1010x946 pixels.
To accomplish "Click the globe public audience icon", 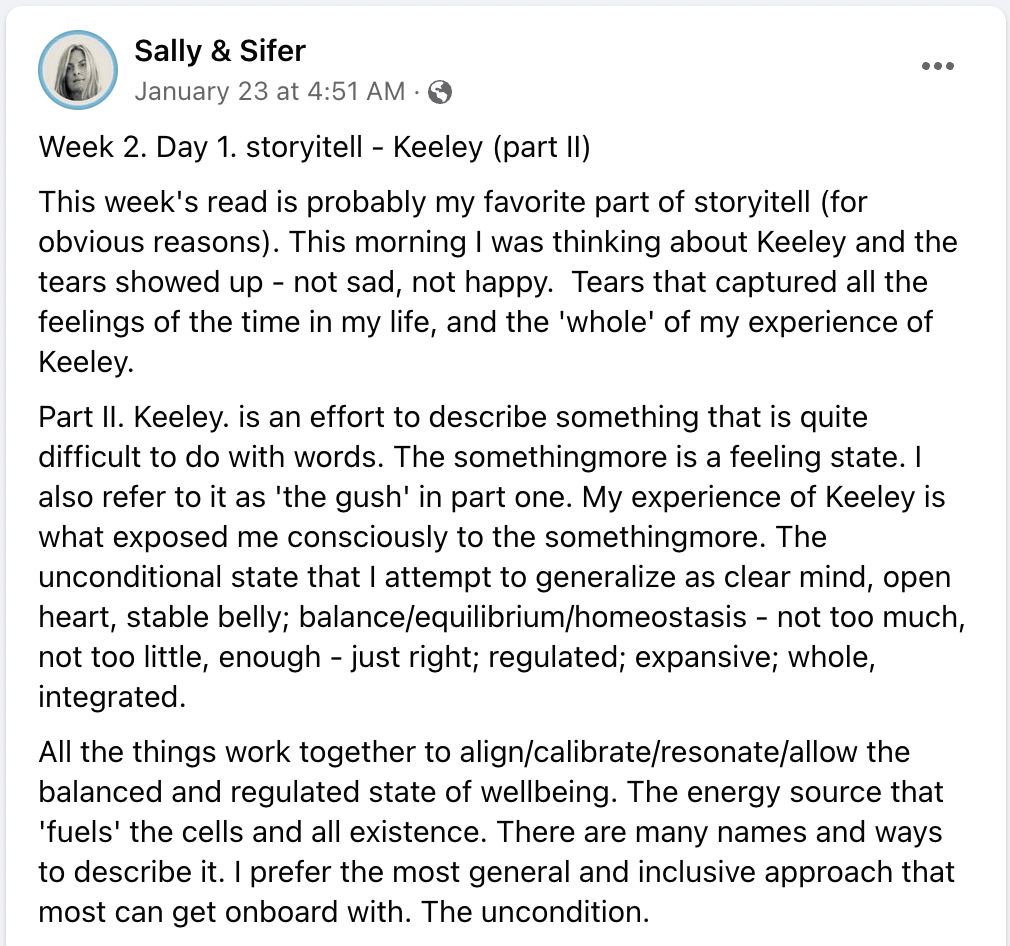I will click(x=439, y=92).
